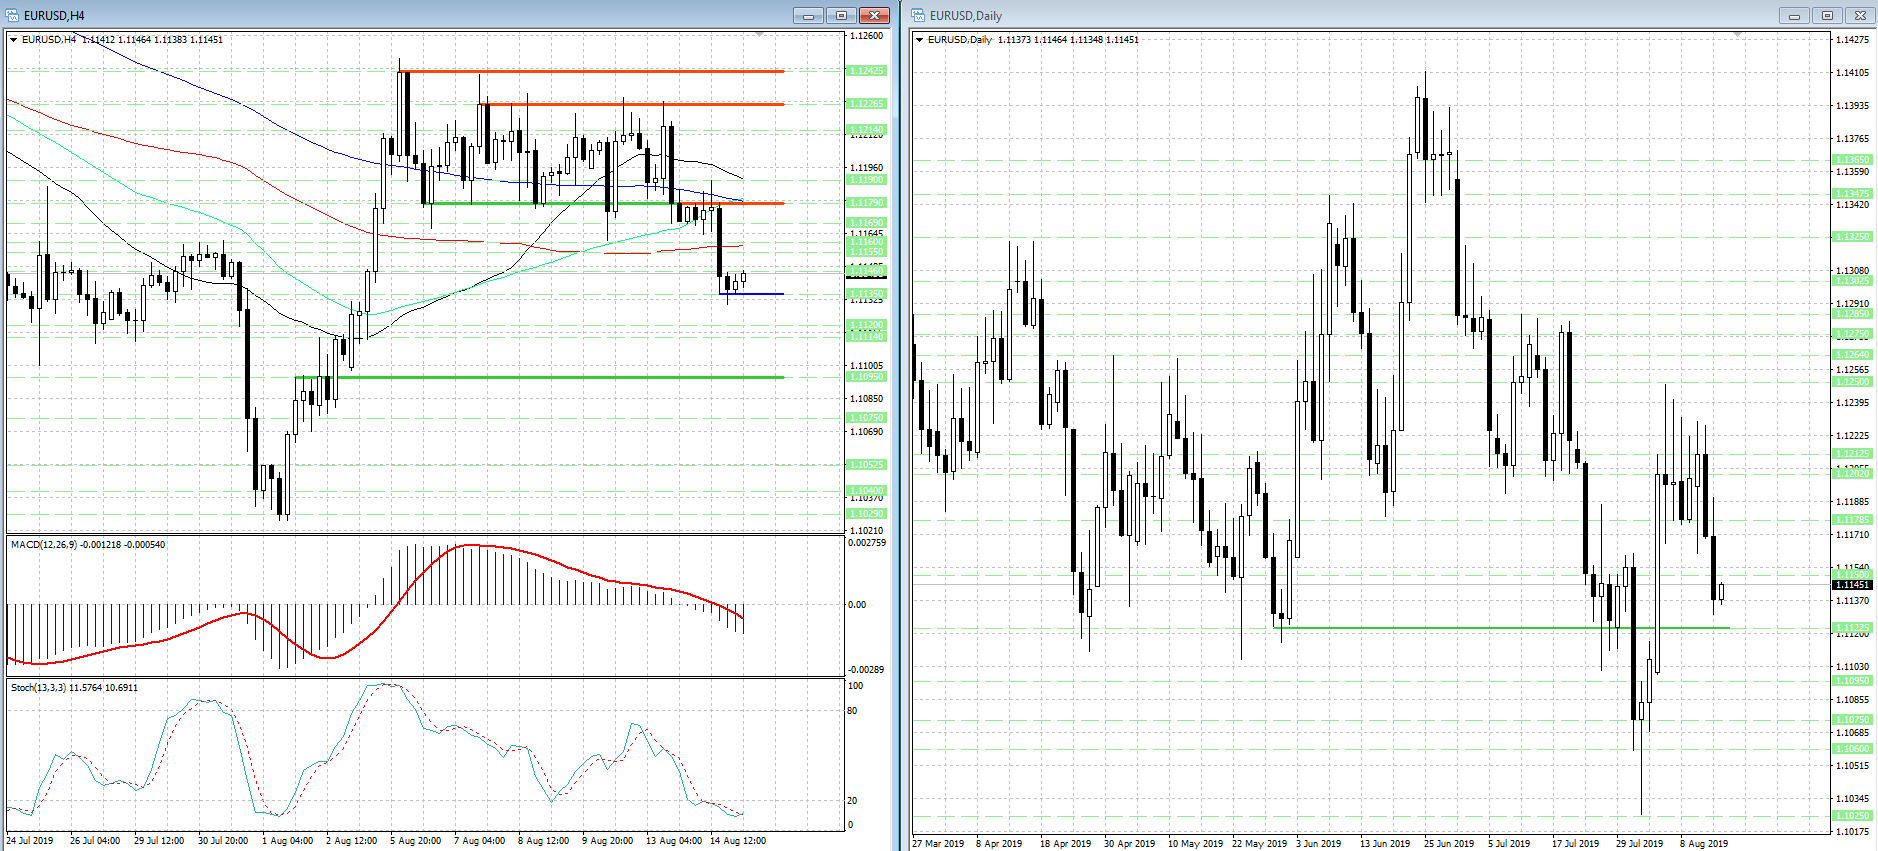Click the EURUSD,H4 window title icon
The image size is (1878, 851).
pos(13,15)
